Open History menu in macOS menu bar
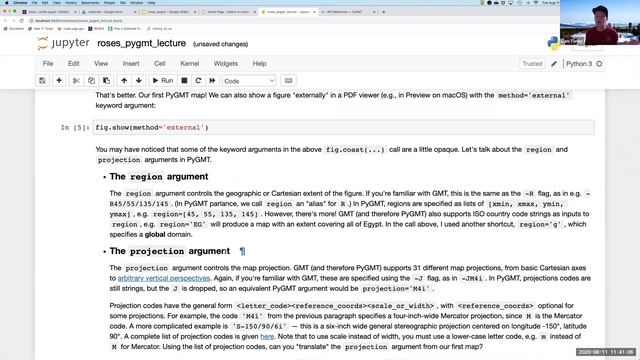Image resolution: width=640 pixels, height=360 pixels. [x=71, y=2]
